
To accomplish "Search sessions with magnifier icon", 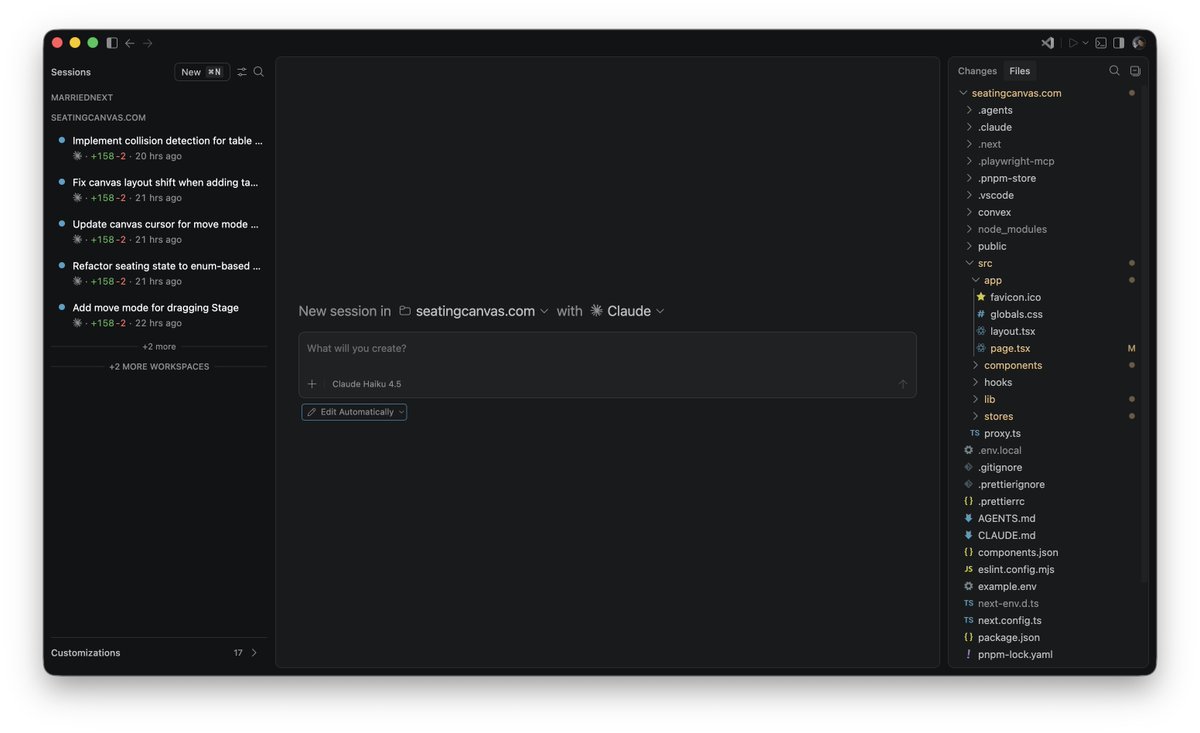I will [x=259, y=72].
